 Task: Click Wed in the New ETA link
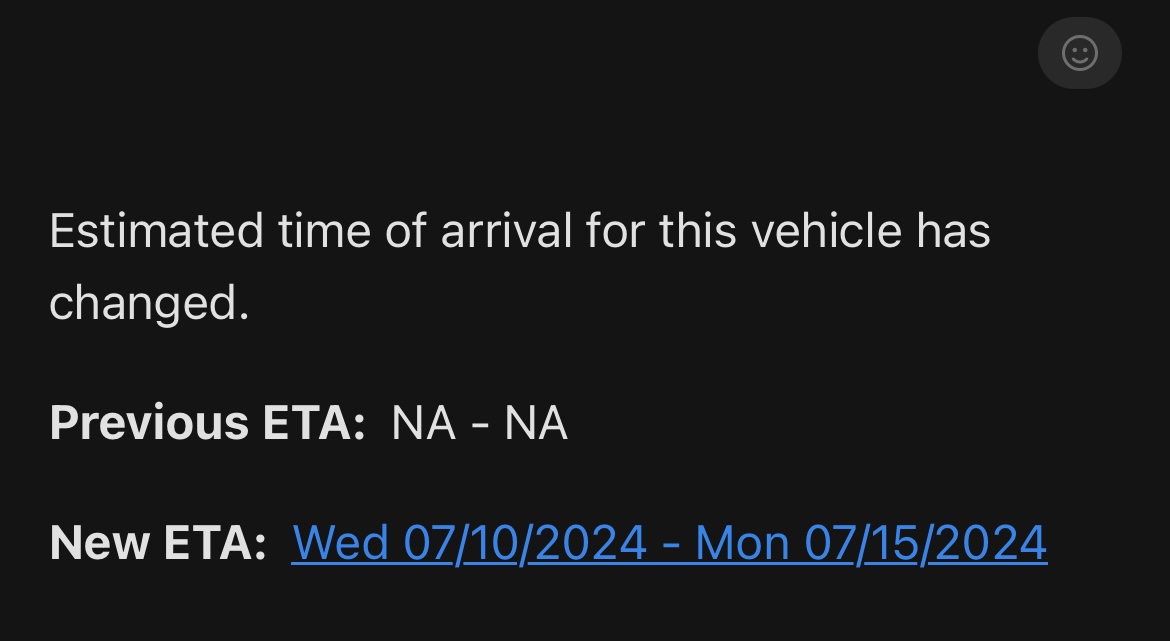tap(340, 542)
